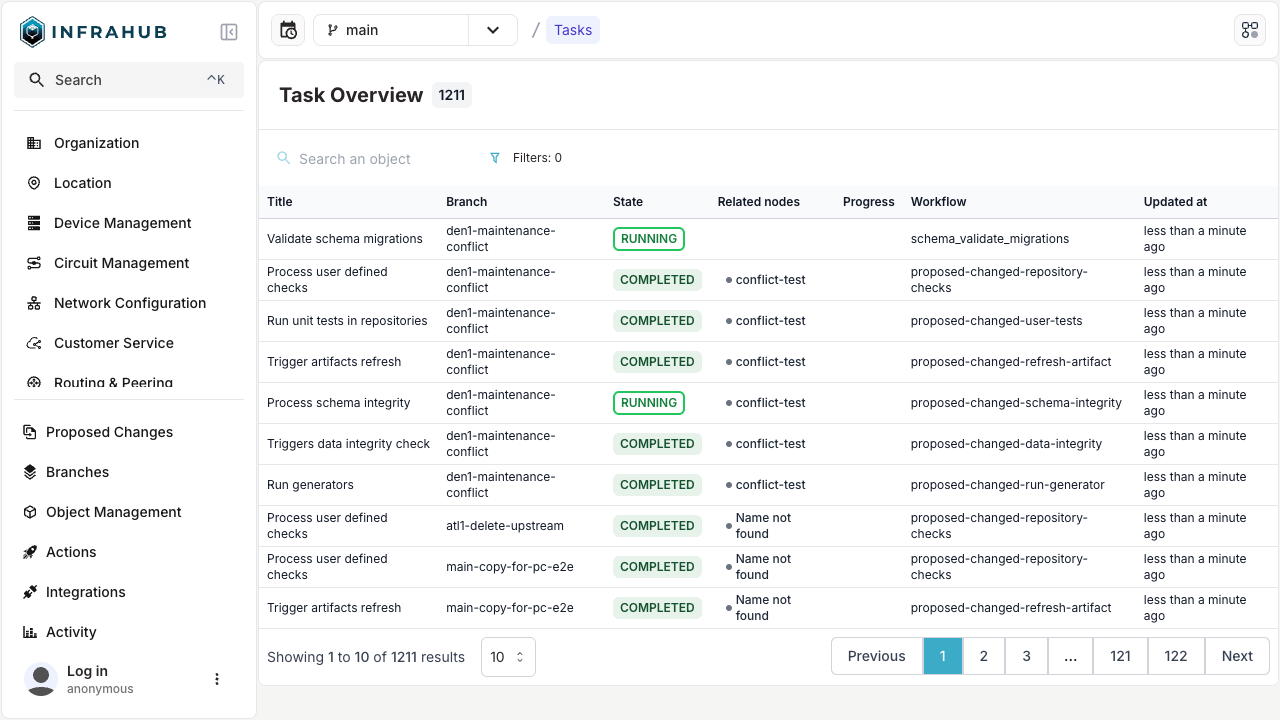Collapse the sidebar with the panel icon
The width and height of the screenshot is (1280, 720).
229,31
